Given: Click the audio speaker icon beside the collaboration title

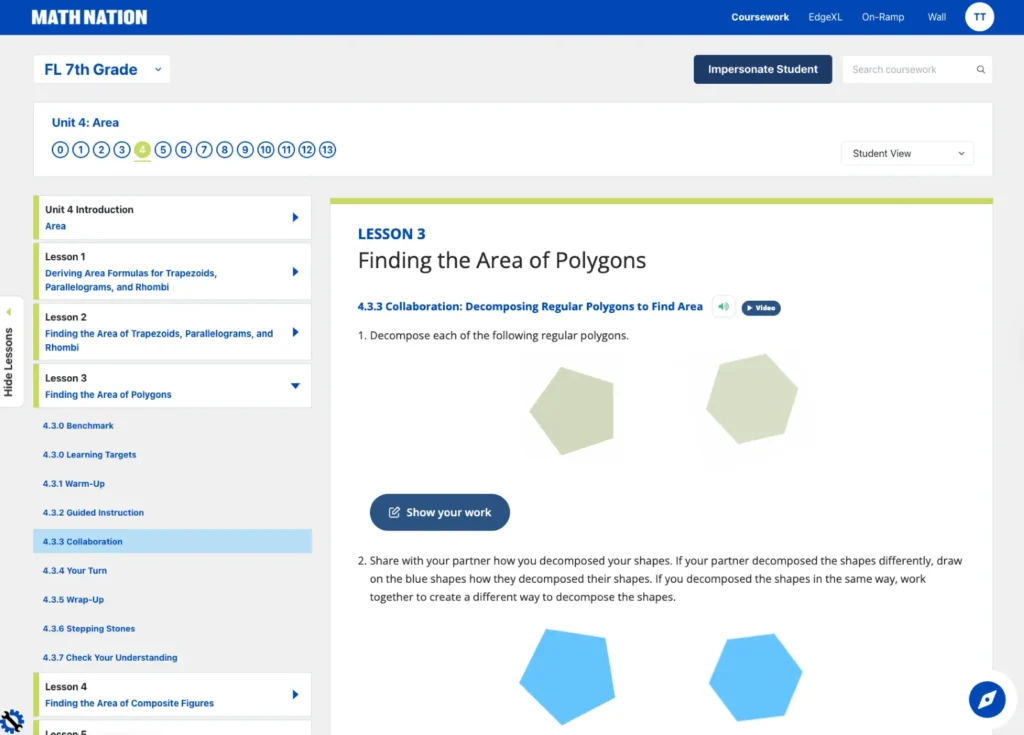Looking at the screenshot, I should click(723, 307).
